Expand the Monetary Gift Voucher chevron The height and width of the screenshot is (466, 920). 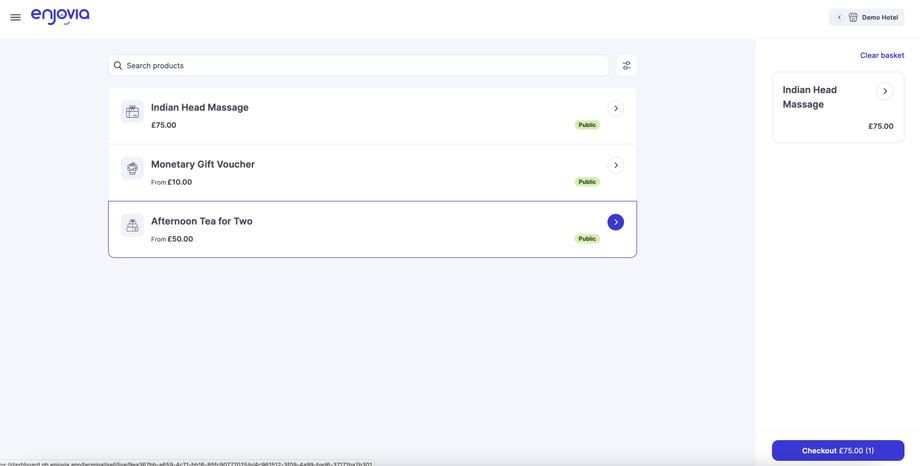615,165
